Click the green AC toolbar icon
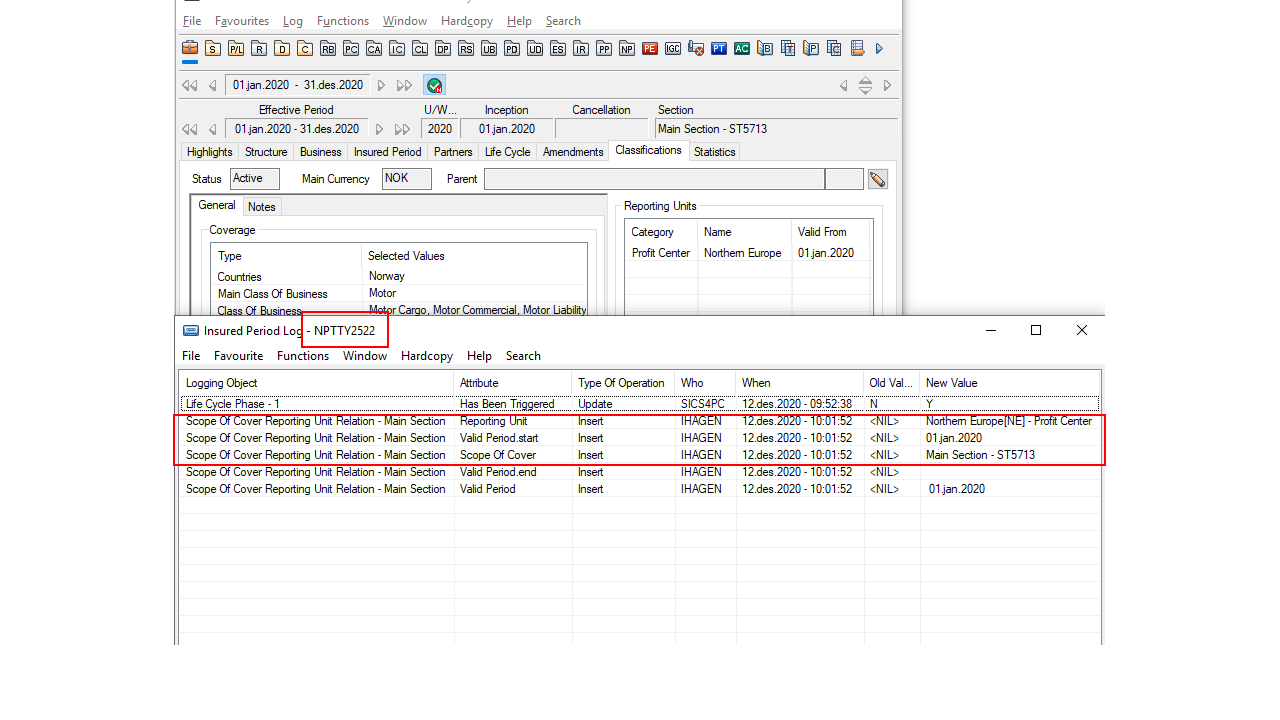Image resolution: width=1280 pixels, height=720 pixels. (742, 48)
